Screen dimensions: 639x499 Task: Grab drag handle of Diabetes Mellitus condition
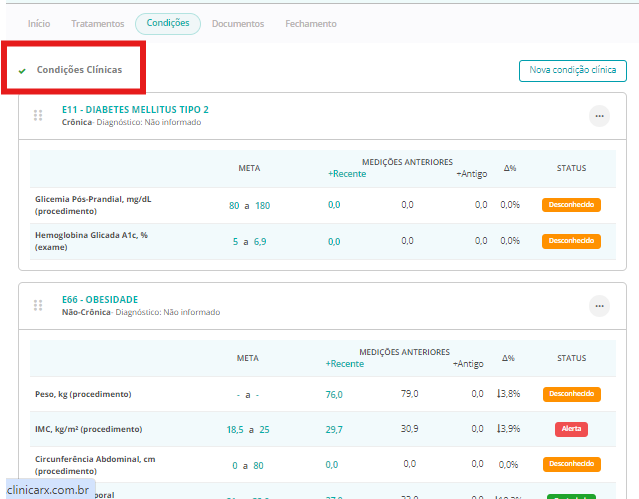[38, 116]
